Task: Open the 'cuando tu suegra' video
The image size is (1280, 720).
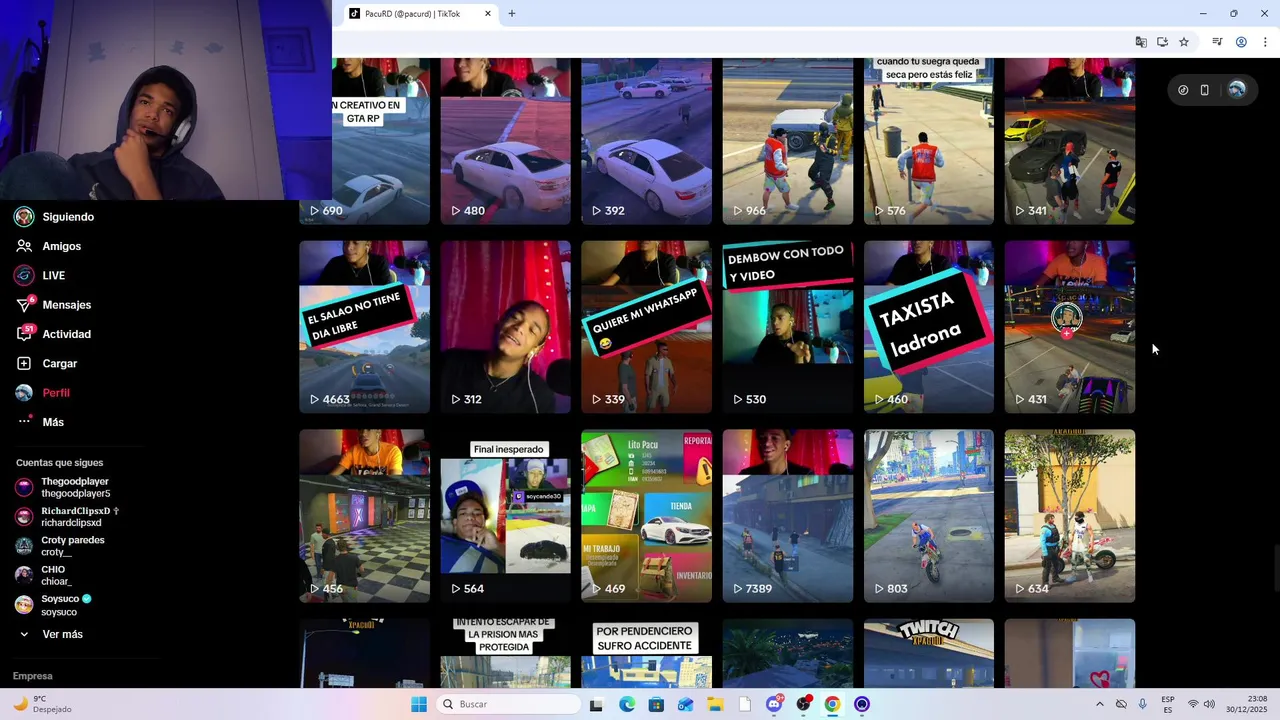Action: (929, 141)
